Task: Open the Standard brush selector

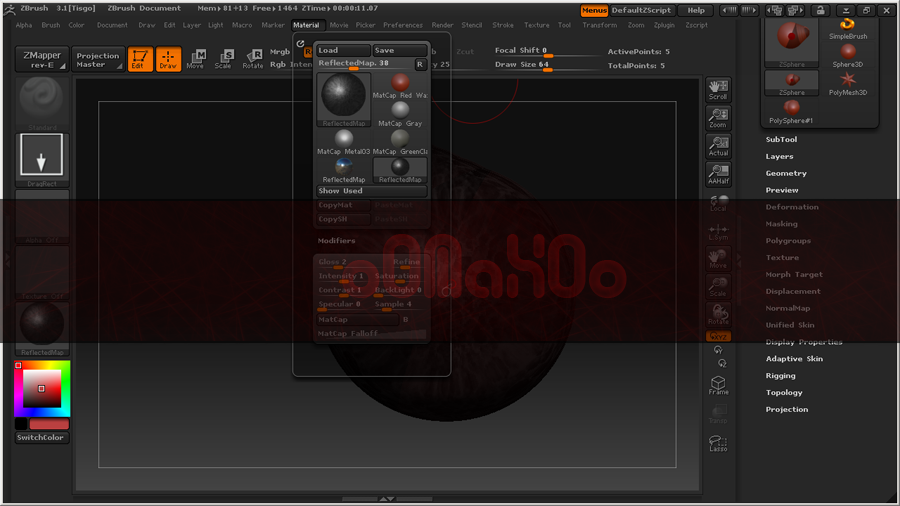Action: [x=42, y=103]
